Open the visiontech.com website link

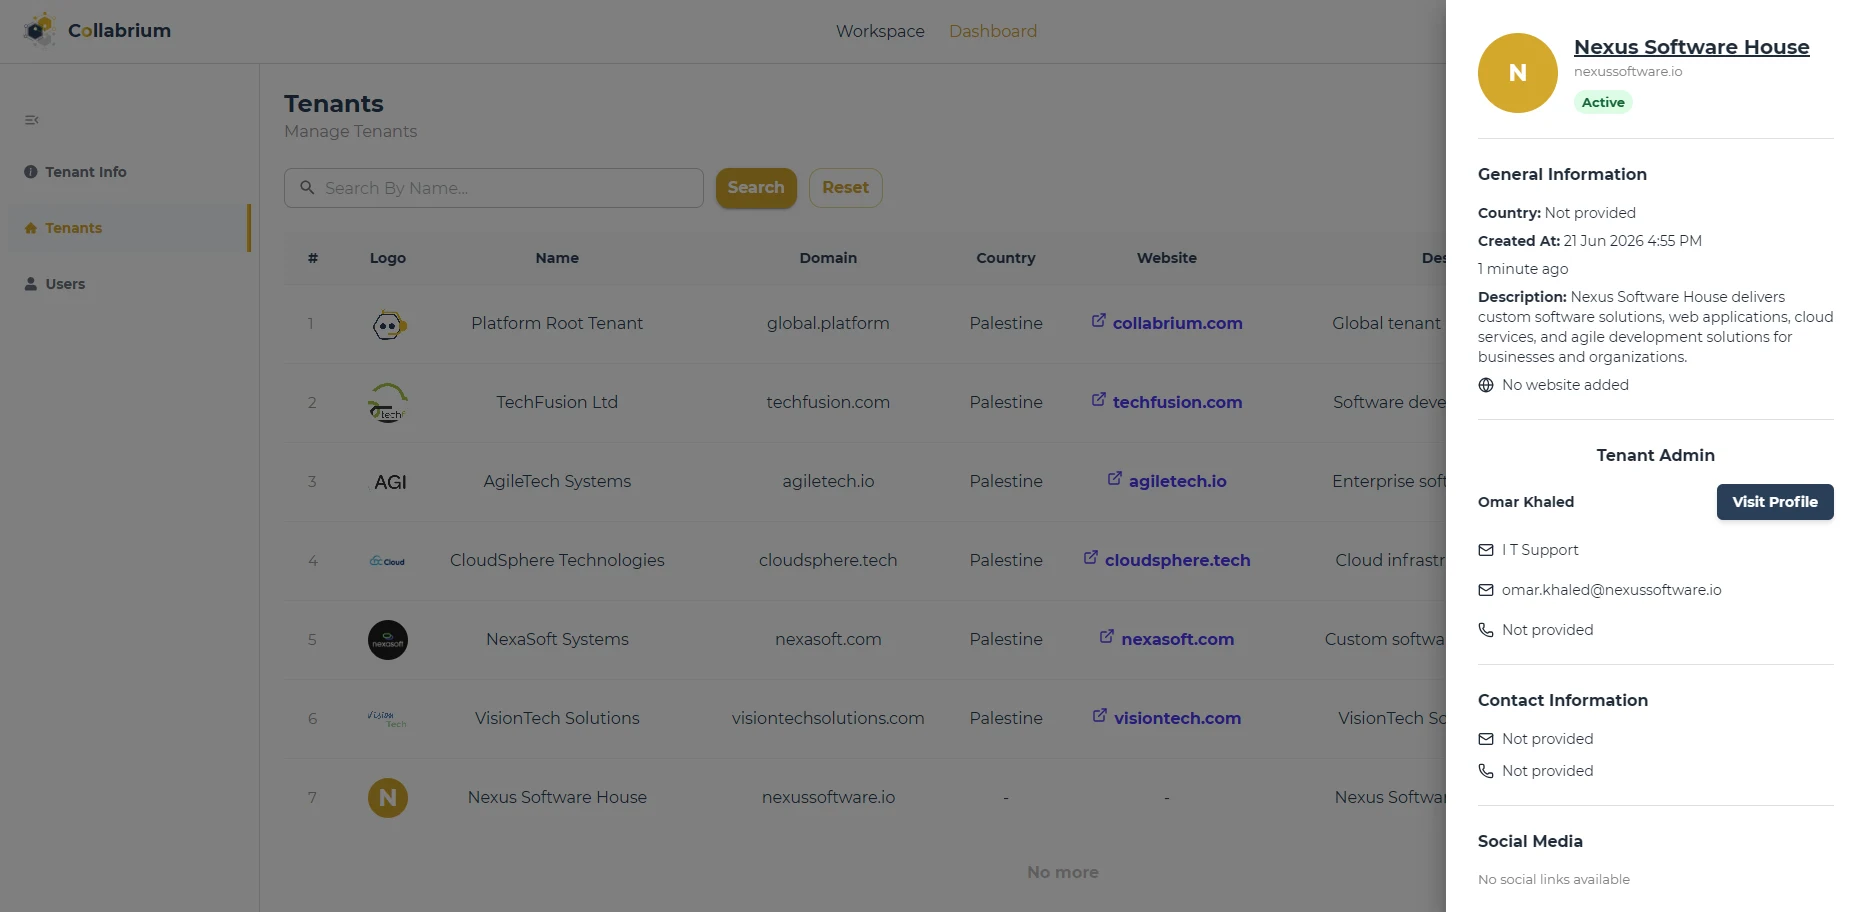tap(1167, 718)
